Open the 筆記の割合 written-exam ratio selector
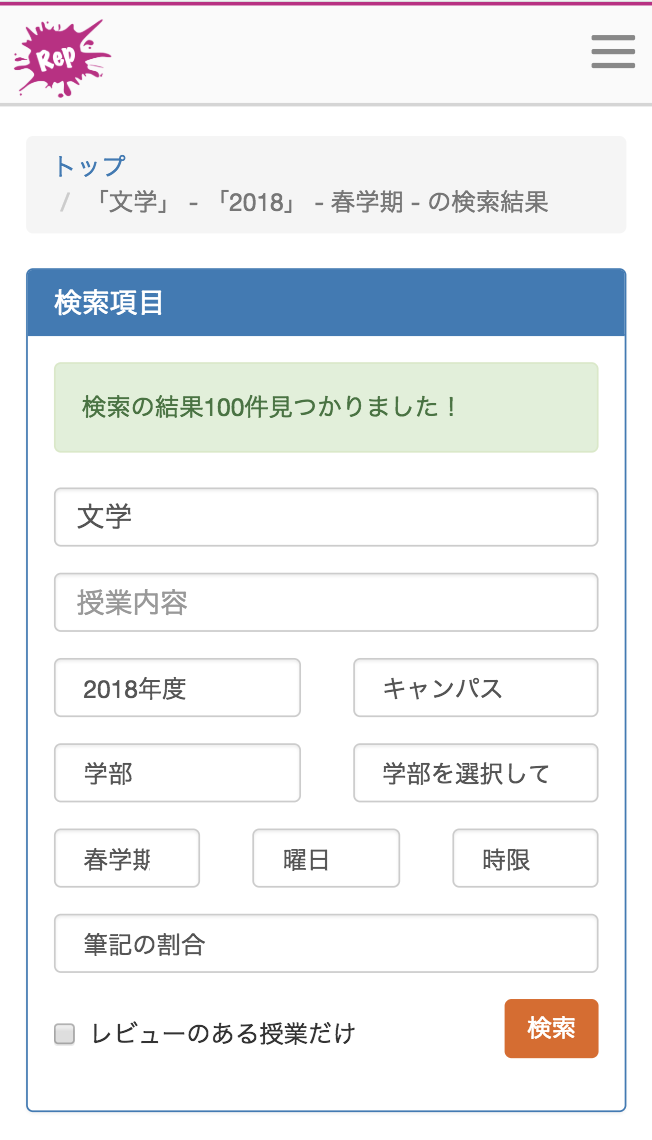The image size is (652, 1140). tap(326, 943)
